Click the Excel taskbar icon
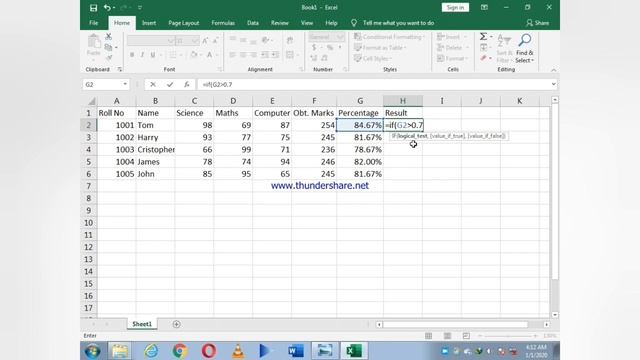640x360 pixels. 353,351
